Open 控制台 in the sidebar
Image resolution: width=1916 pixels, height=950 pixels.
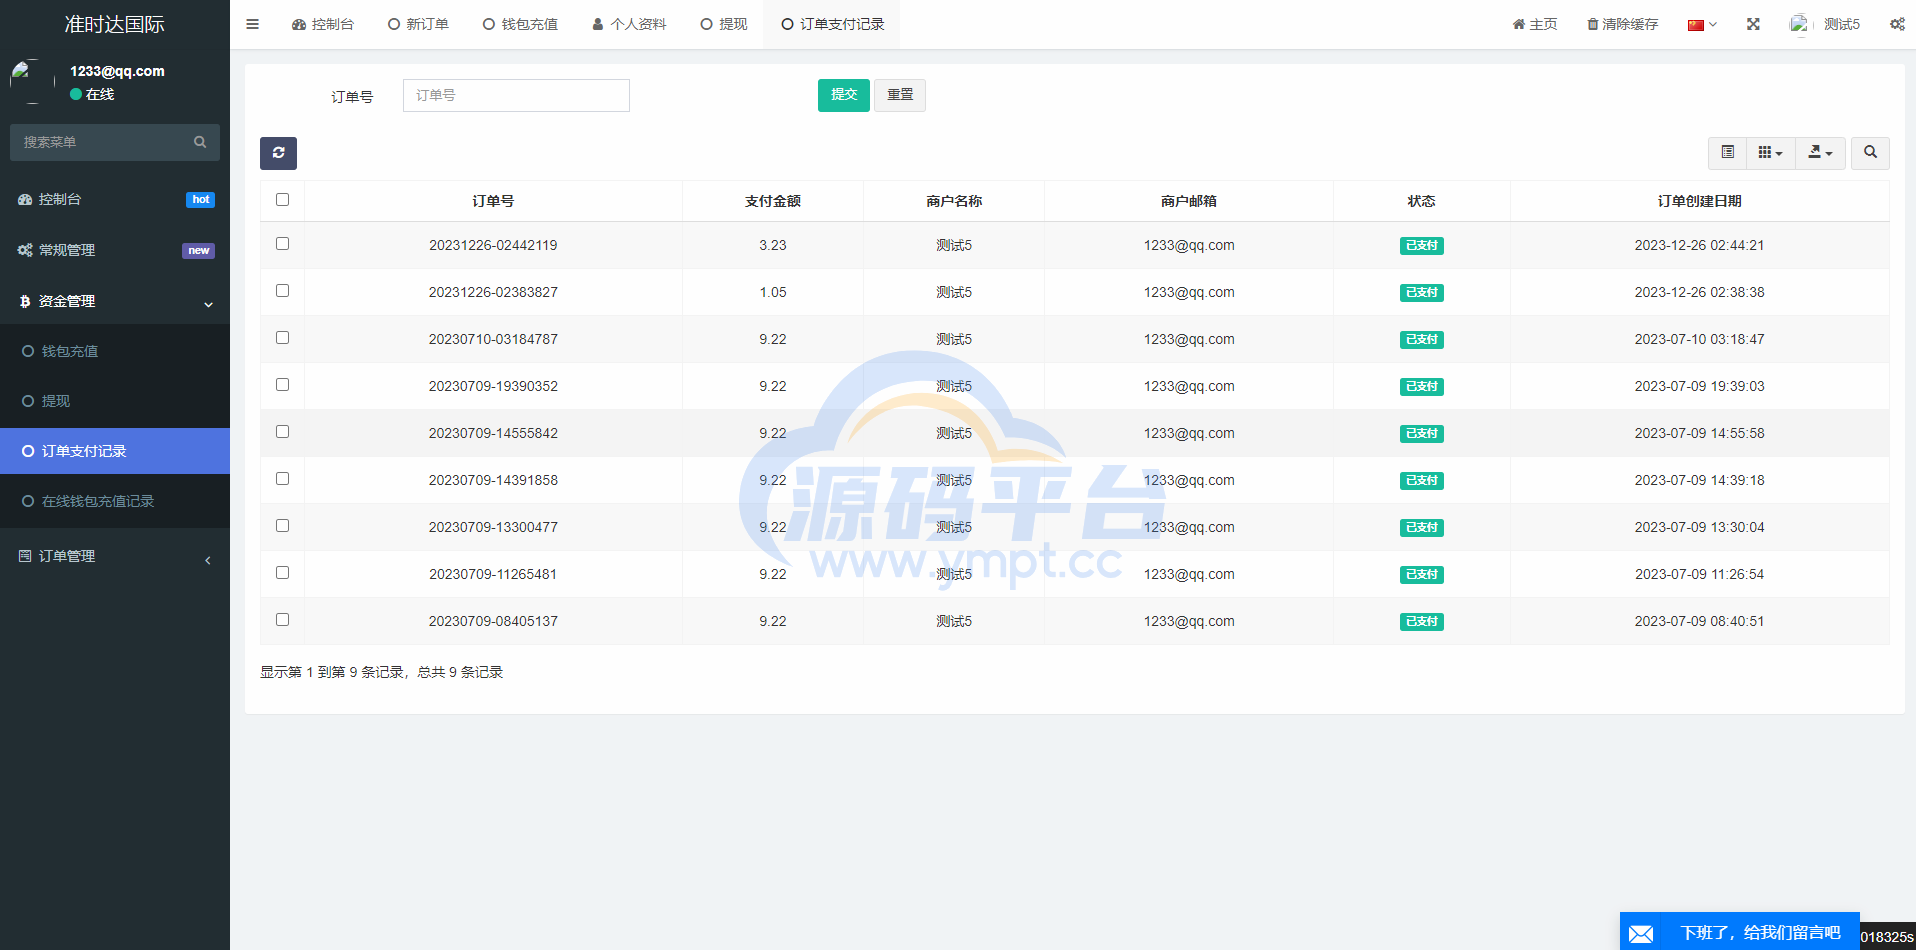point(115,199)
